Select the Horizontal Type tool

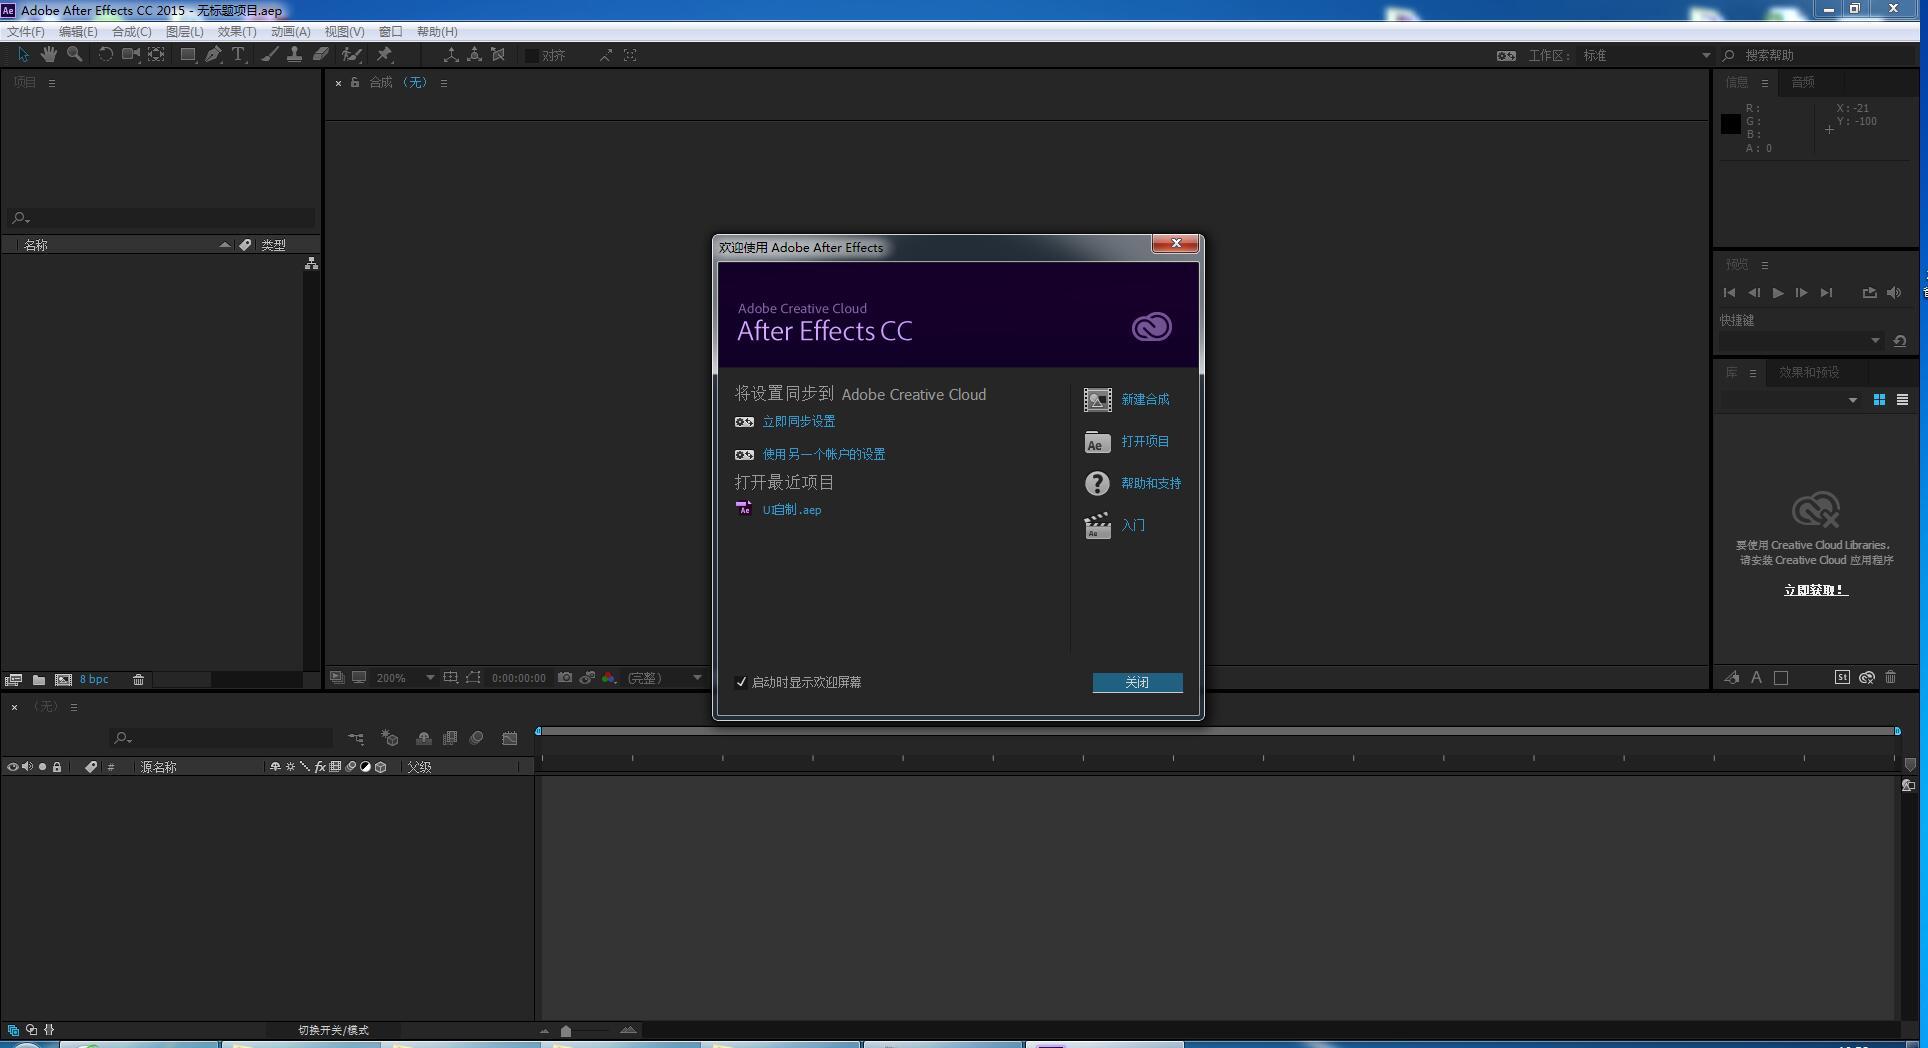click(238, 55)
